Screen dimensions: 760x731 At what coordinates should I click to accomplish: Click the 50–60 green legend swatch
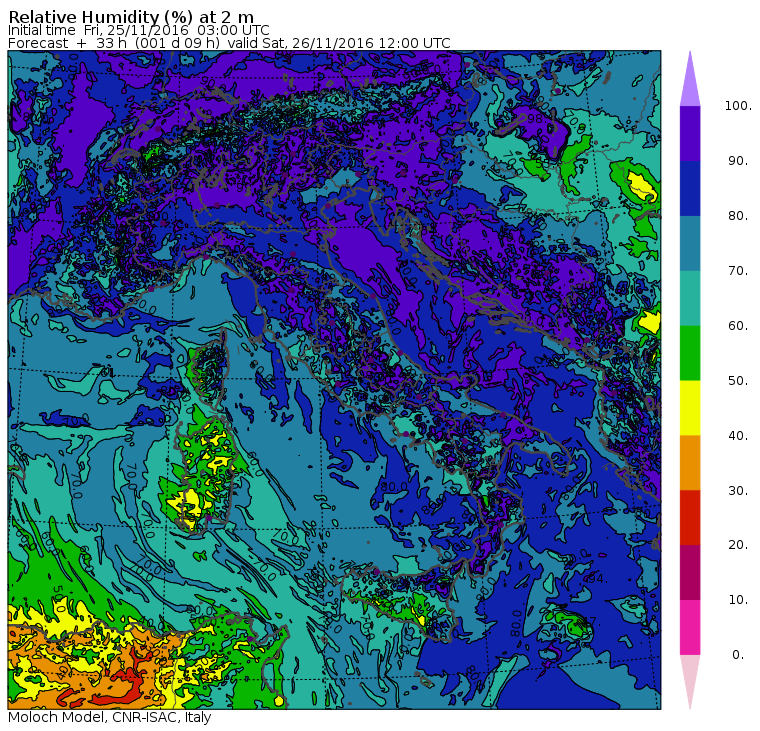pyautogui.click(x=690, y=353)
